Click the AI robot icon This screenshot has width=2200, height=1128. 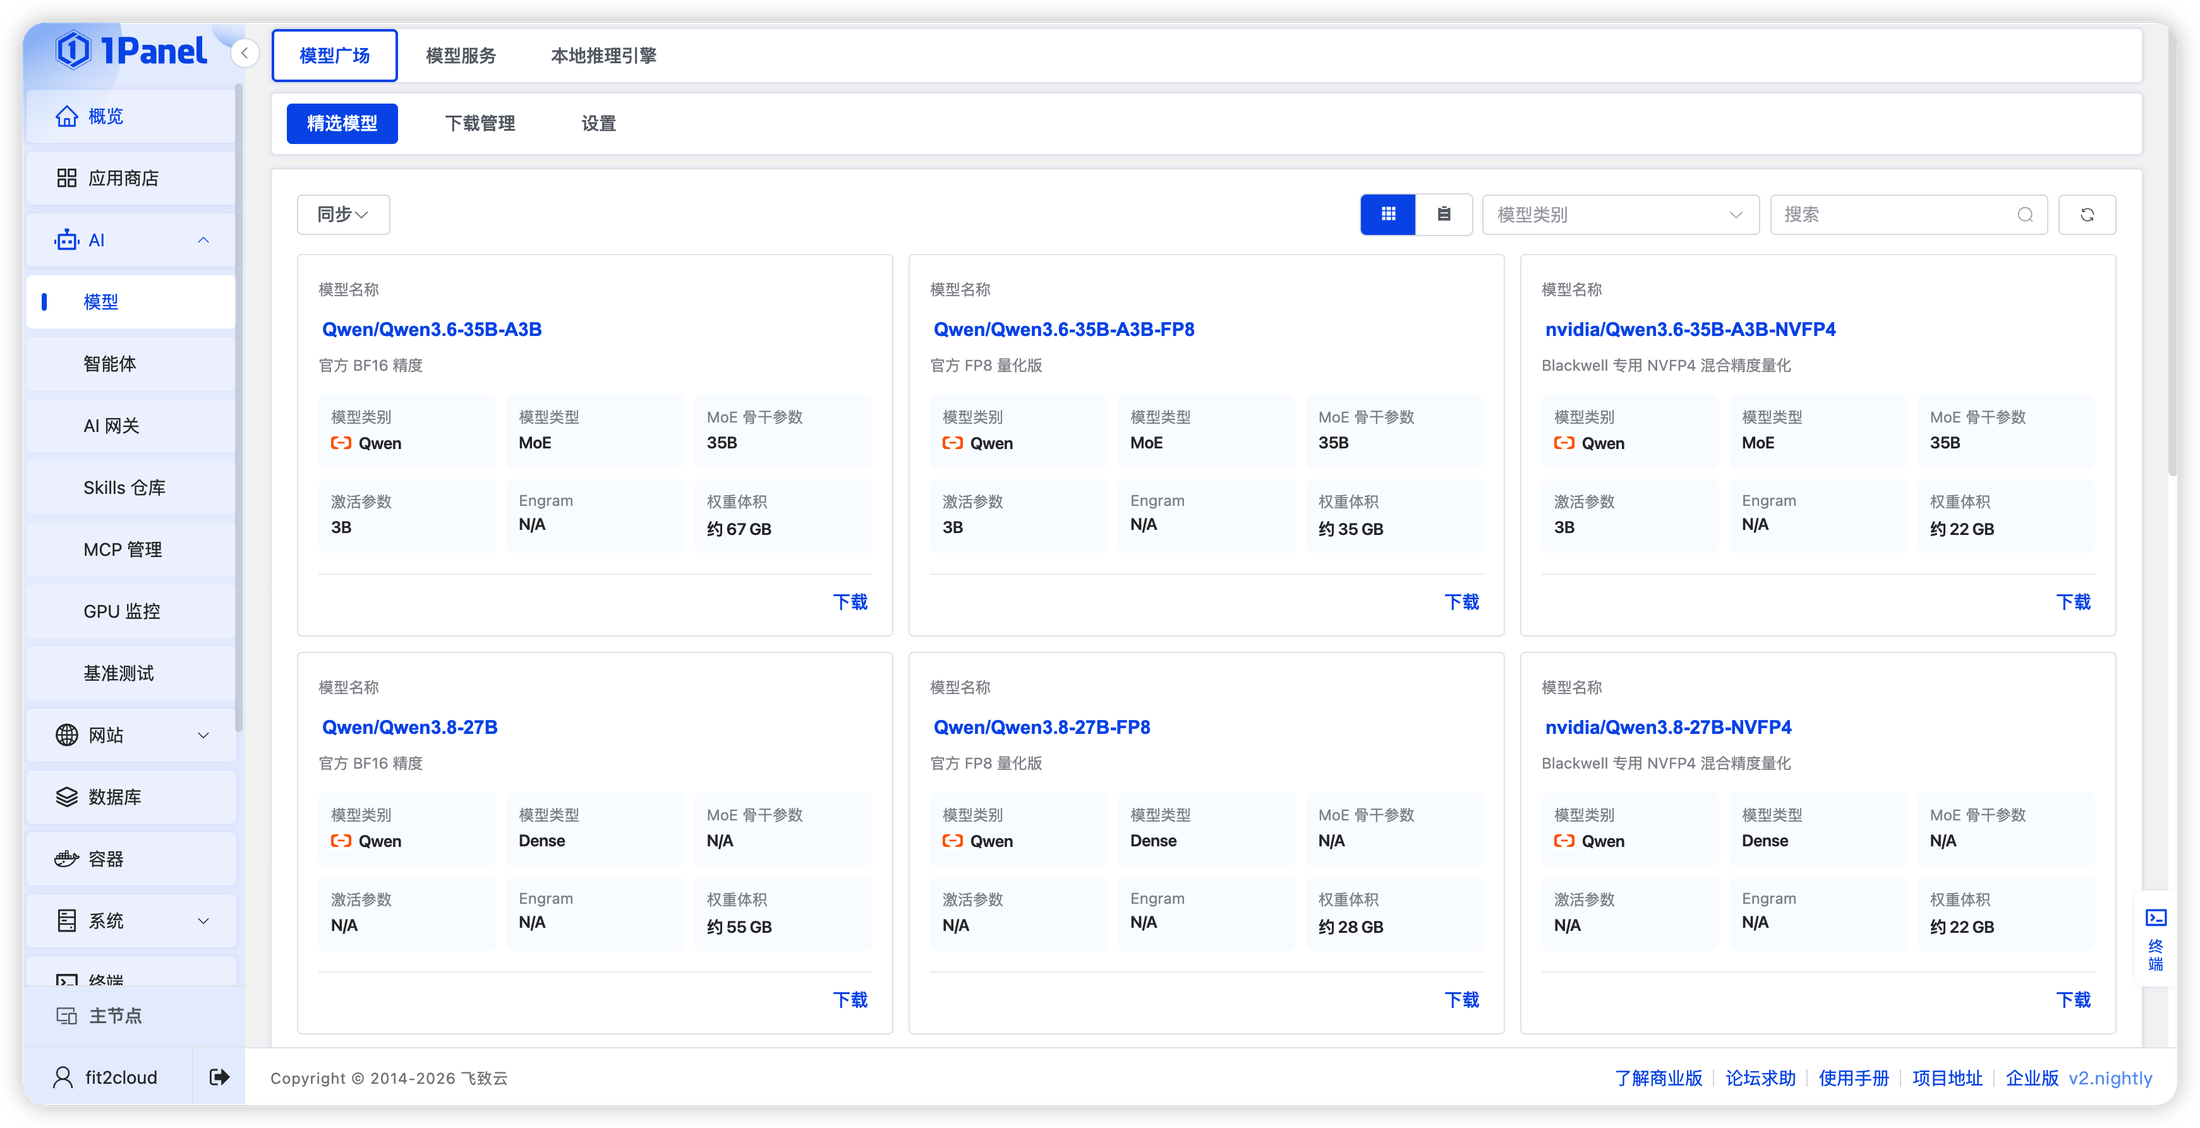pos(66,240)
